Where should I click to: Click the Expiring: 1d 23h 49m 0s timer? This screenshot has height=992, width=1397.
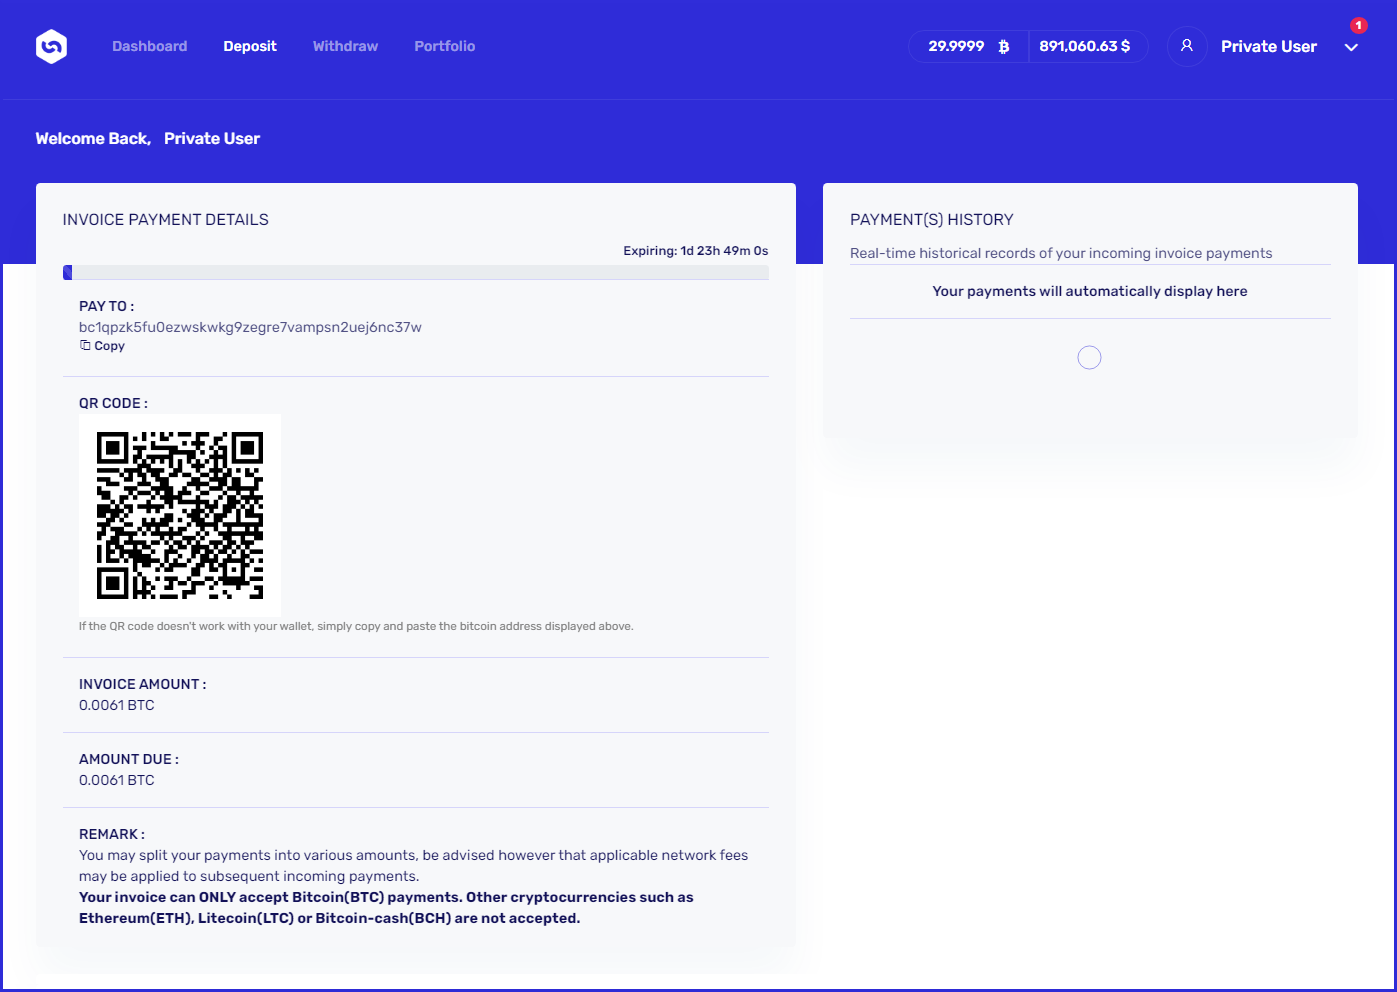(696, 251)
